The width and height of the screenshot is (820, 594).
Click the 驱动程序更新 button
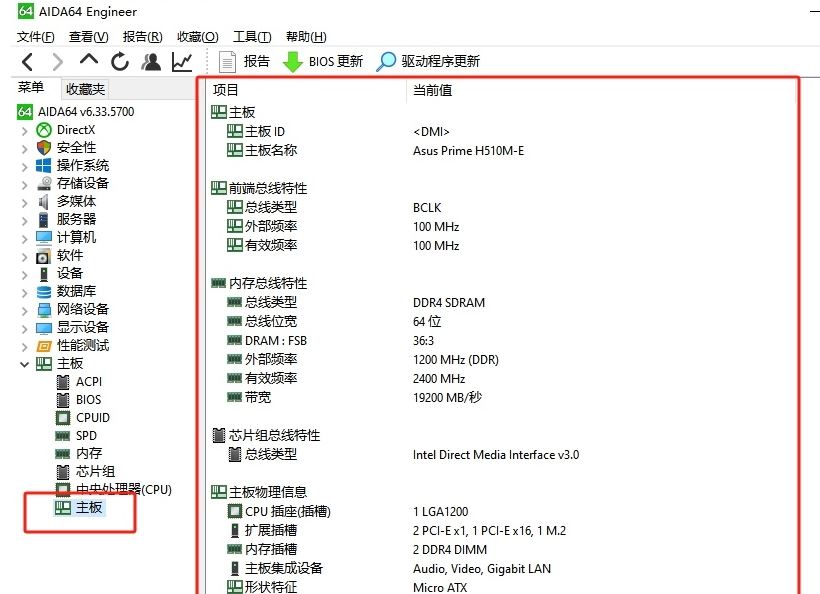(428, 62)
